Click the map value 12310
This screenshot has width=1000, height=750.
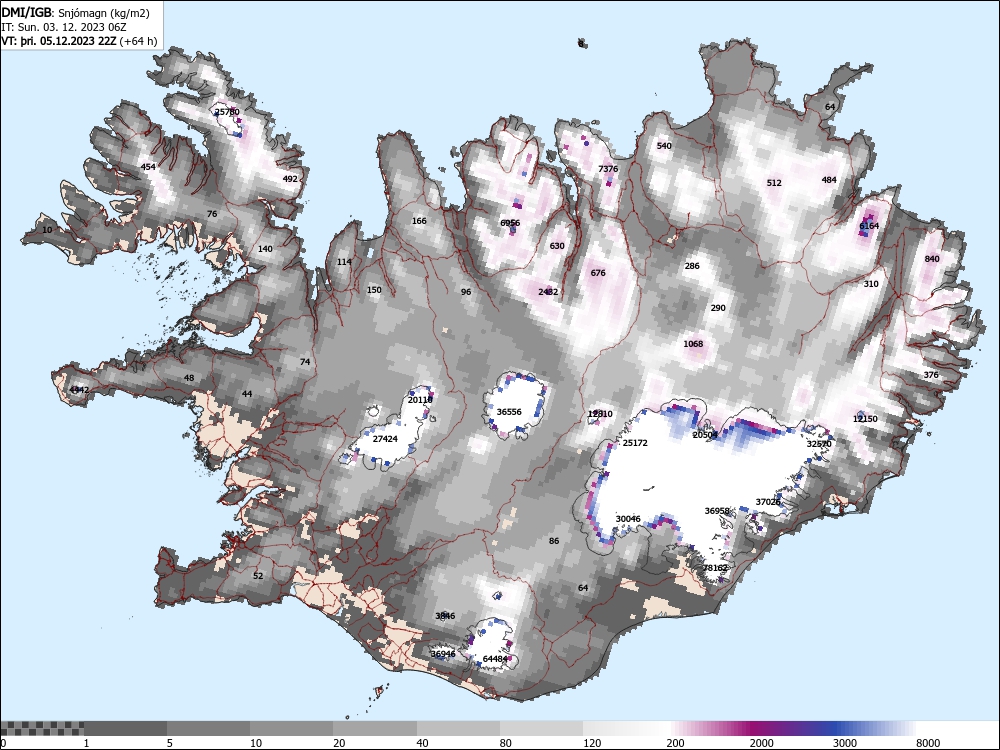(x=600, y=414)
